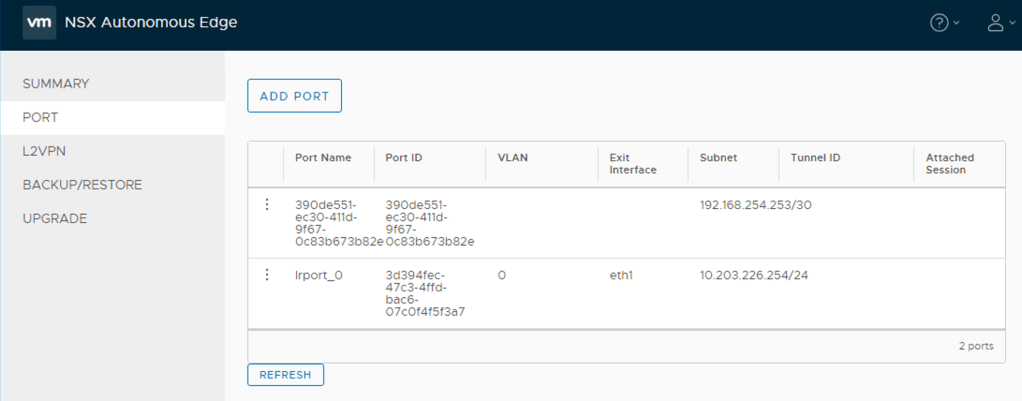Click the VLAN column header
The width and height of the screenshot is (1022, 401).
[512, 157]
